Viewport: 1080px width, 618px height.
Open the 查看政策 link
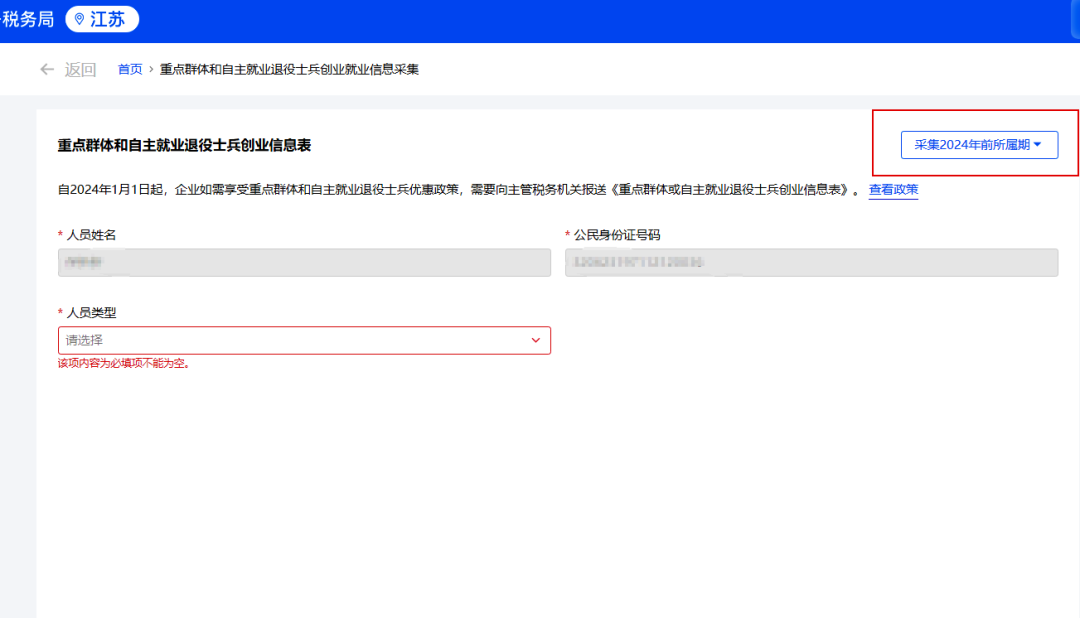coord(893,189)
